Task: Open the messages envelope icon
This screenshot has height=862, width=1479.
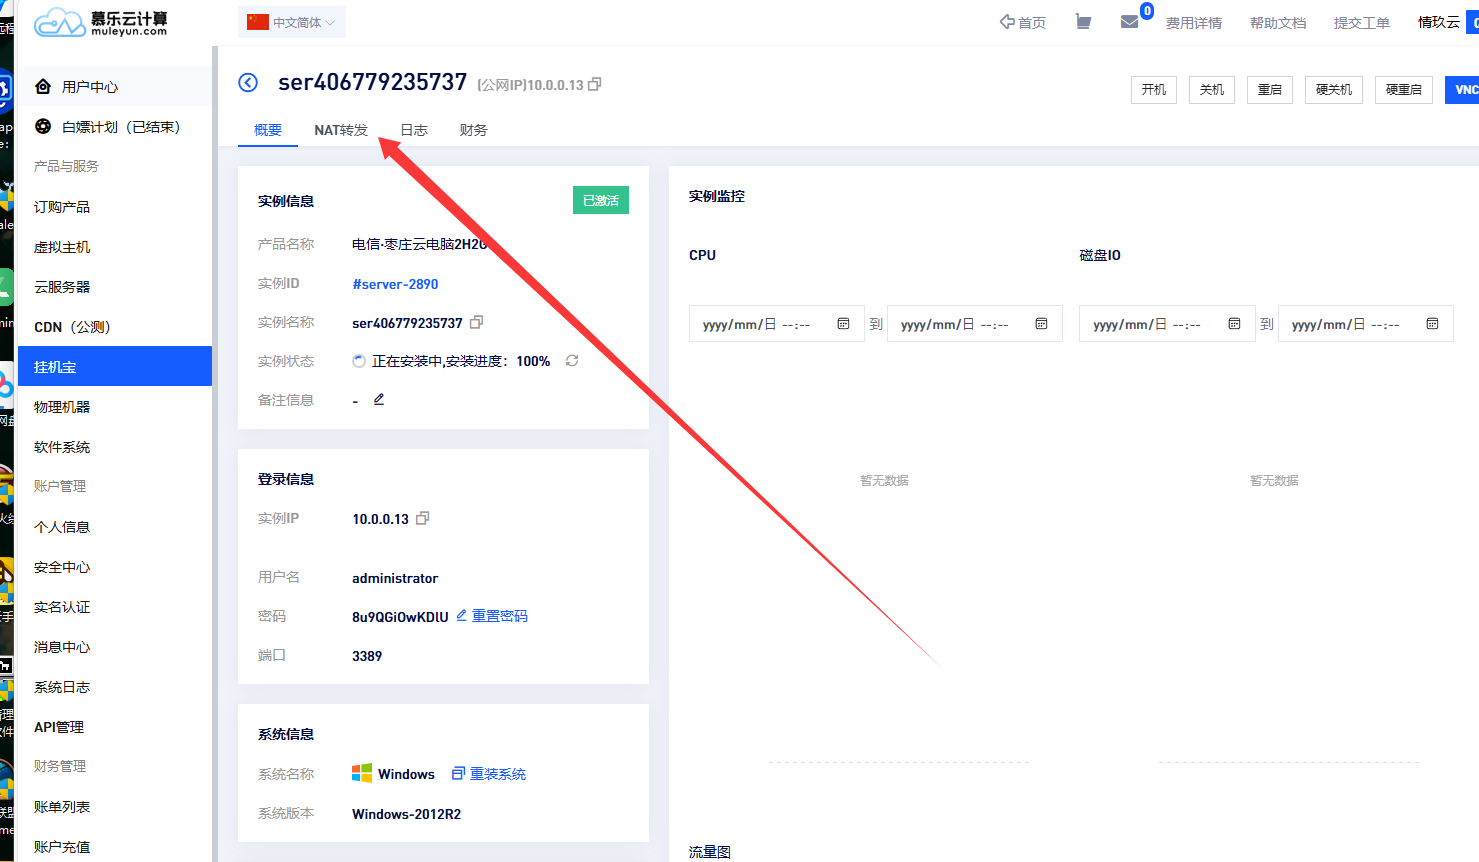Action: (1129, 22)
